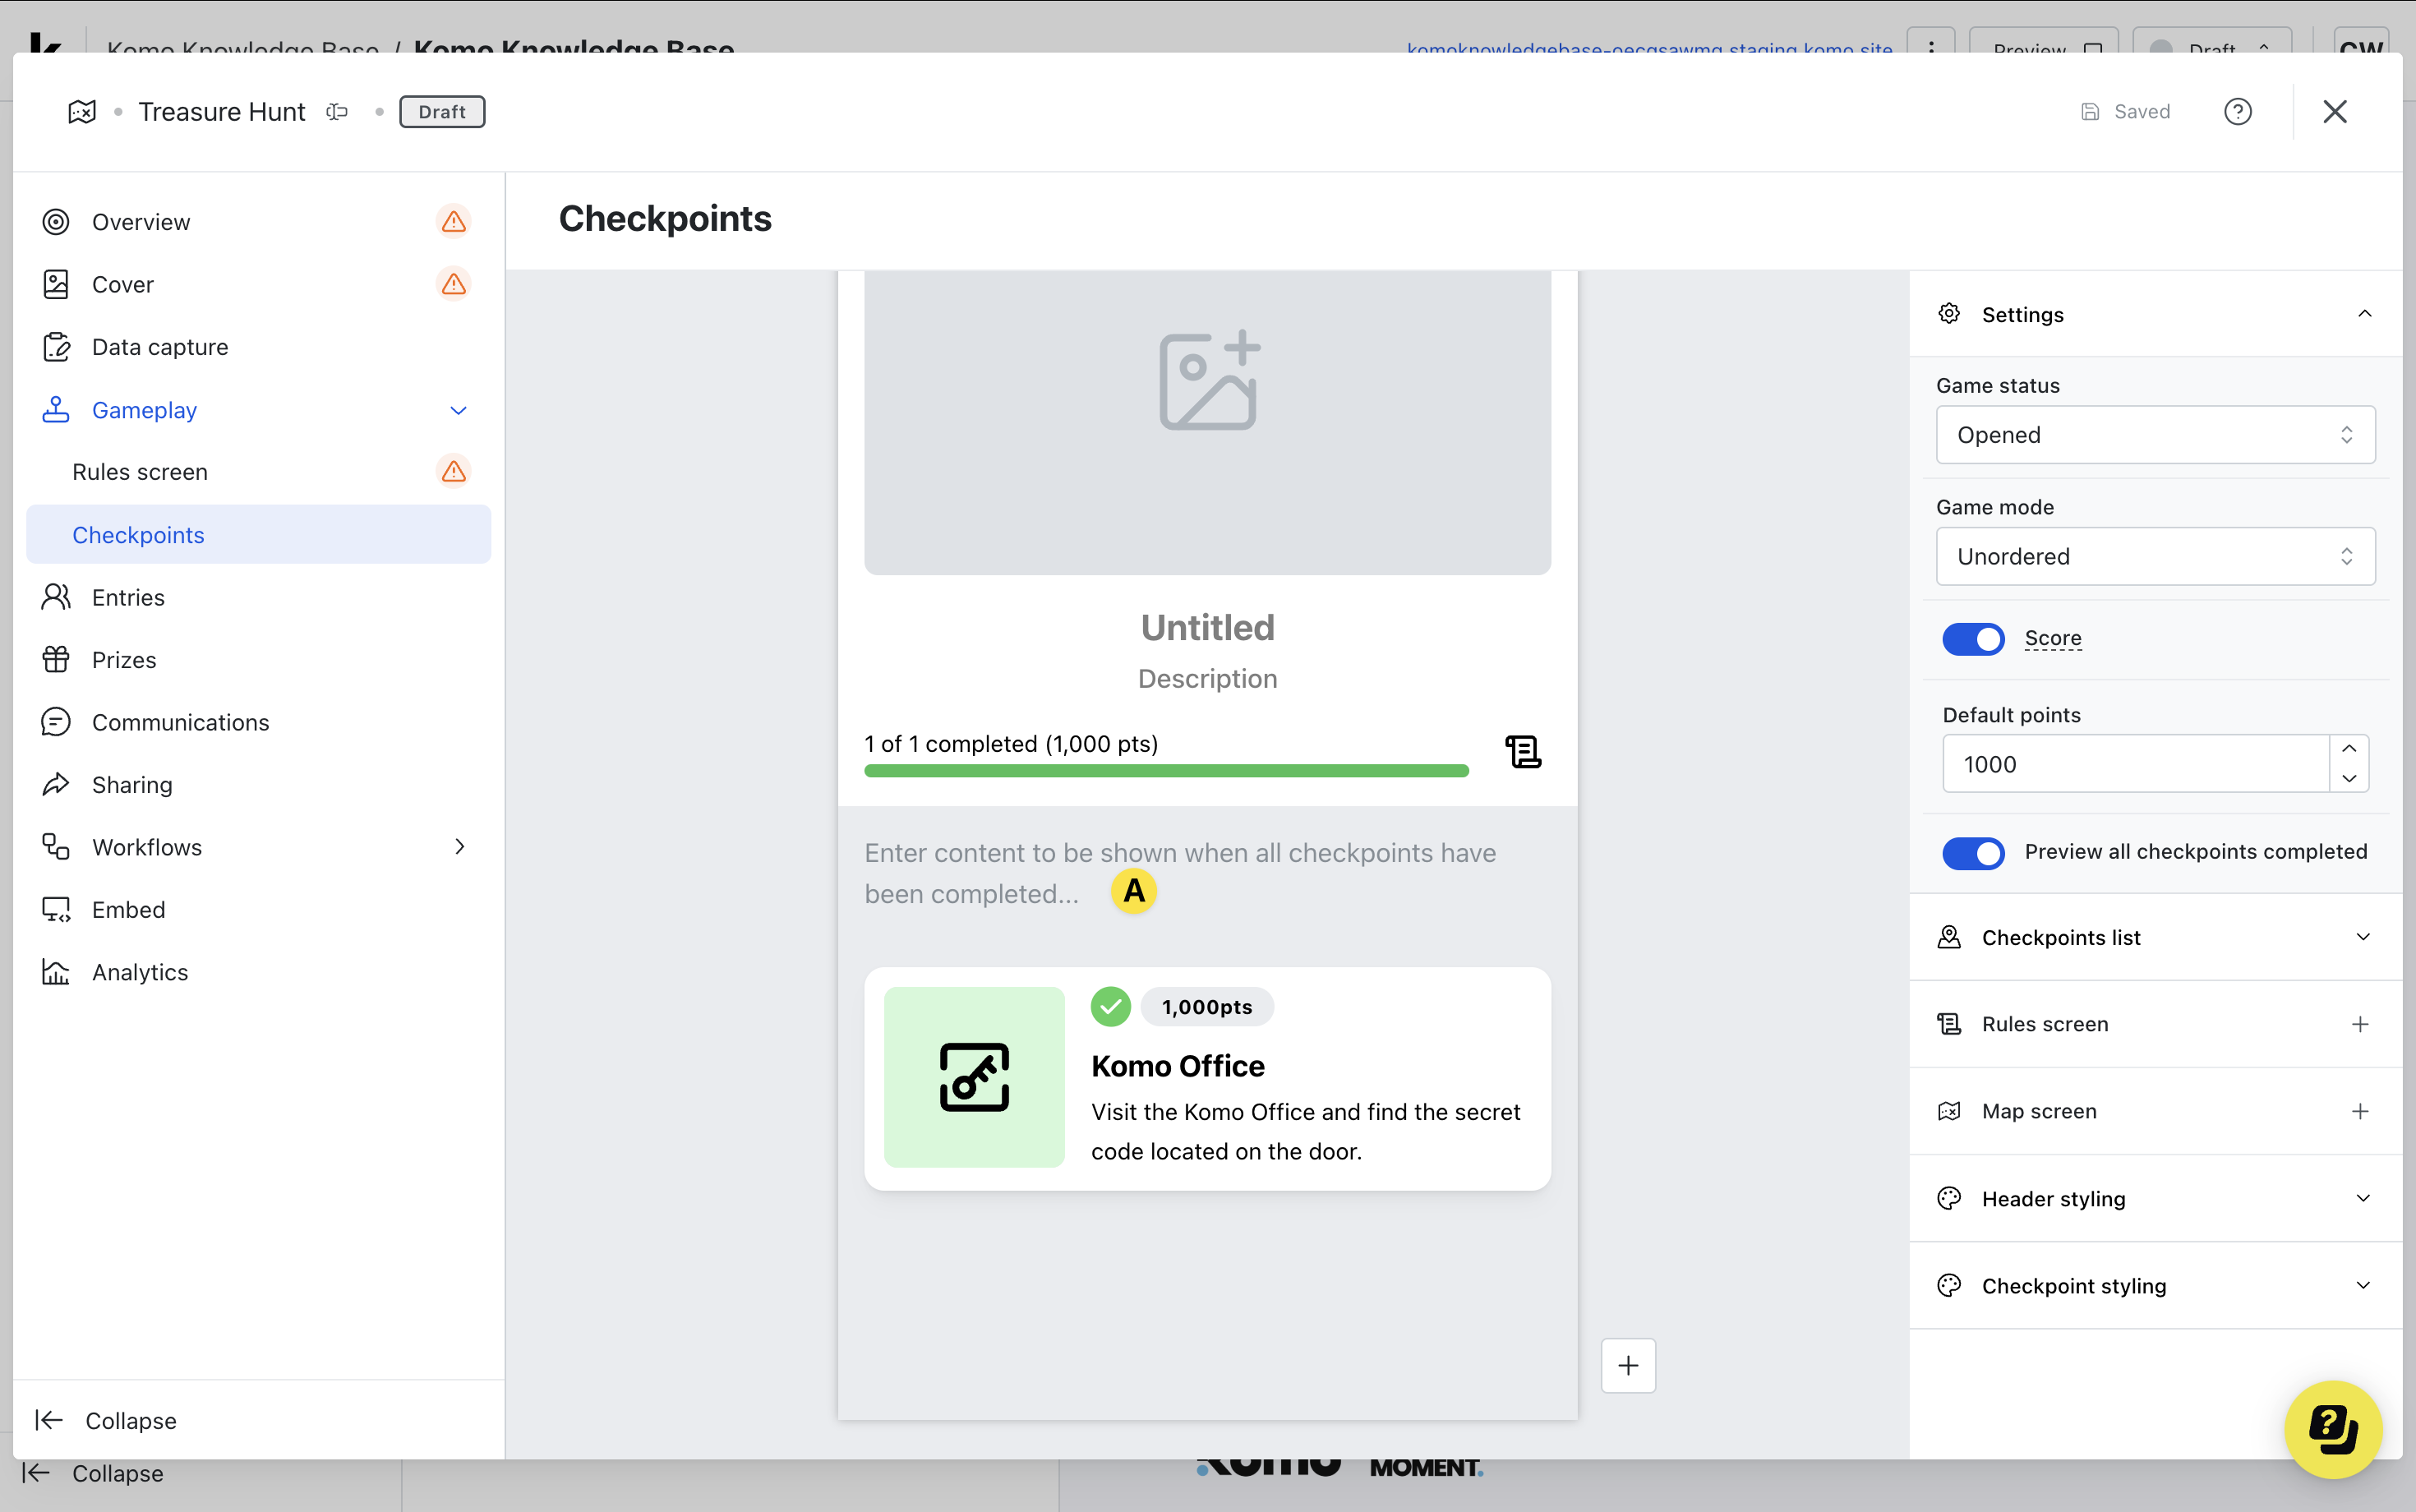Click the help question mark icon

2237,111
